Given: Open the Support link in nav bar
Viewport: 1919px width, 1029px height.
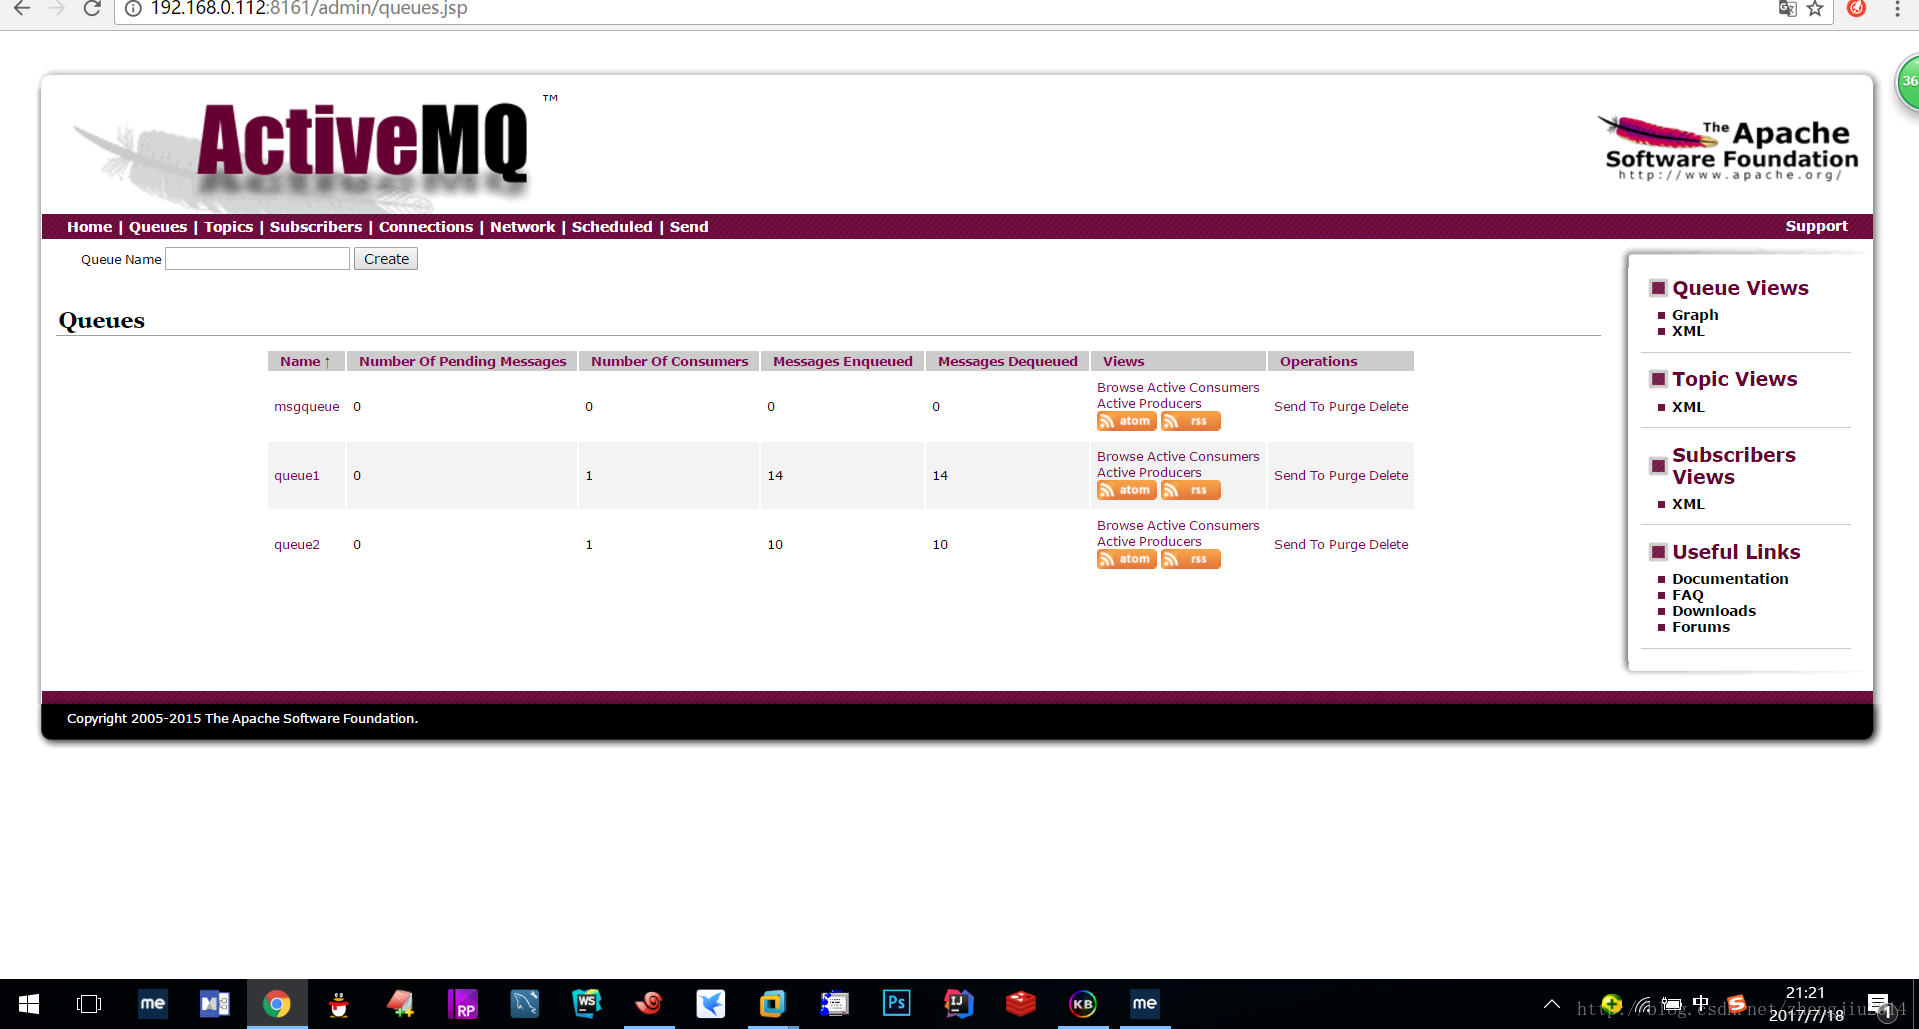Looking at the screenshot, I should (x=1816, y=226).
